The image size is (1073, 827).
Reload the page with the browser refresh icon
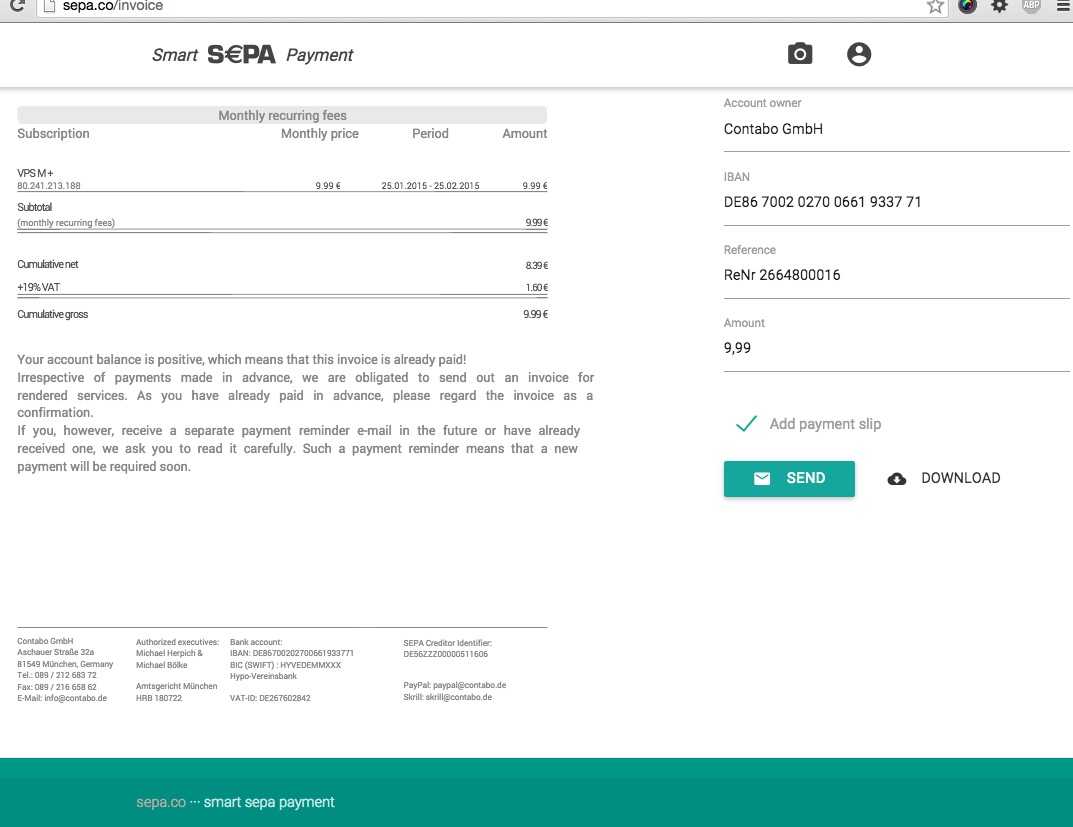[17, 6]
